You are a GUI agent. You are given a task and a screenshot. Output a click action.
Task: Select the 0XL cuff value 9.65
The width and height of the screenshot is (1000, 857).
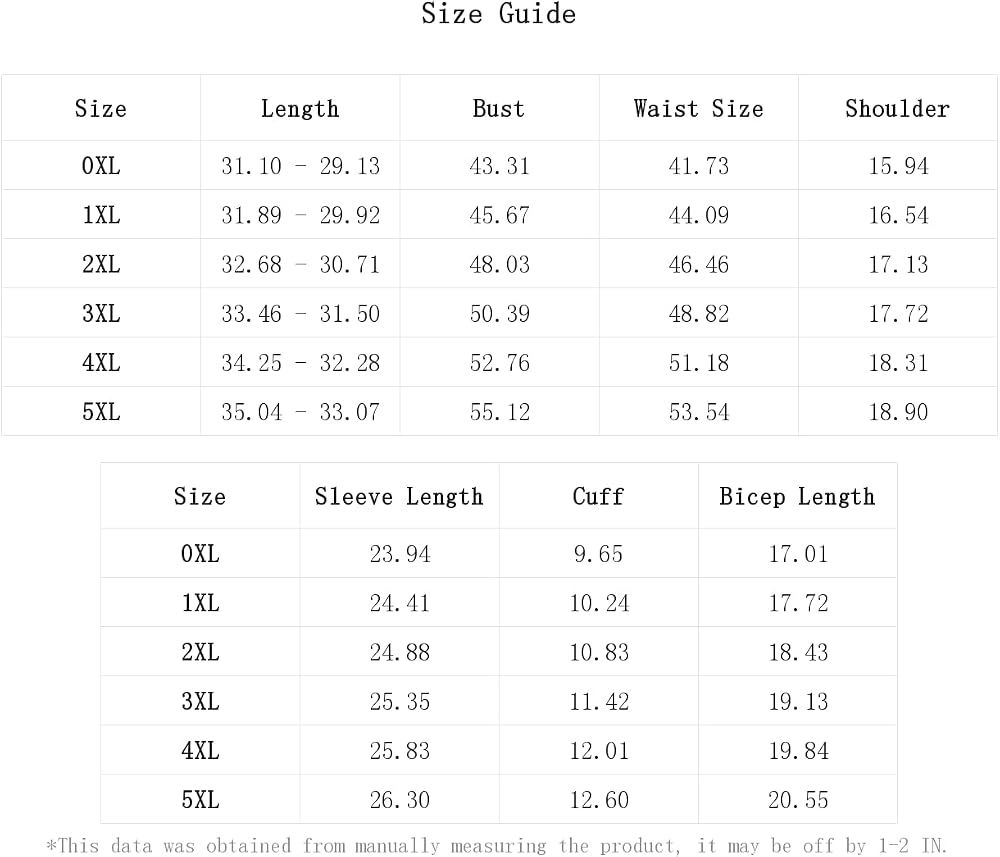598,554
